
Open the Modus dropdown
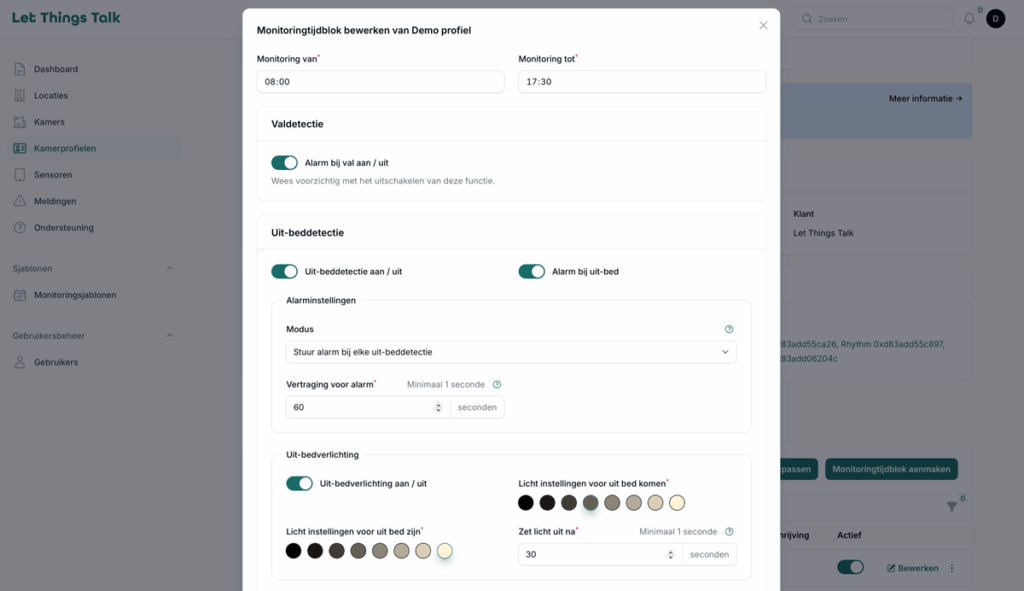pyautogui.click(x=511, y=352)
